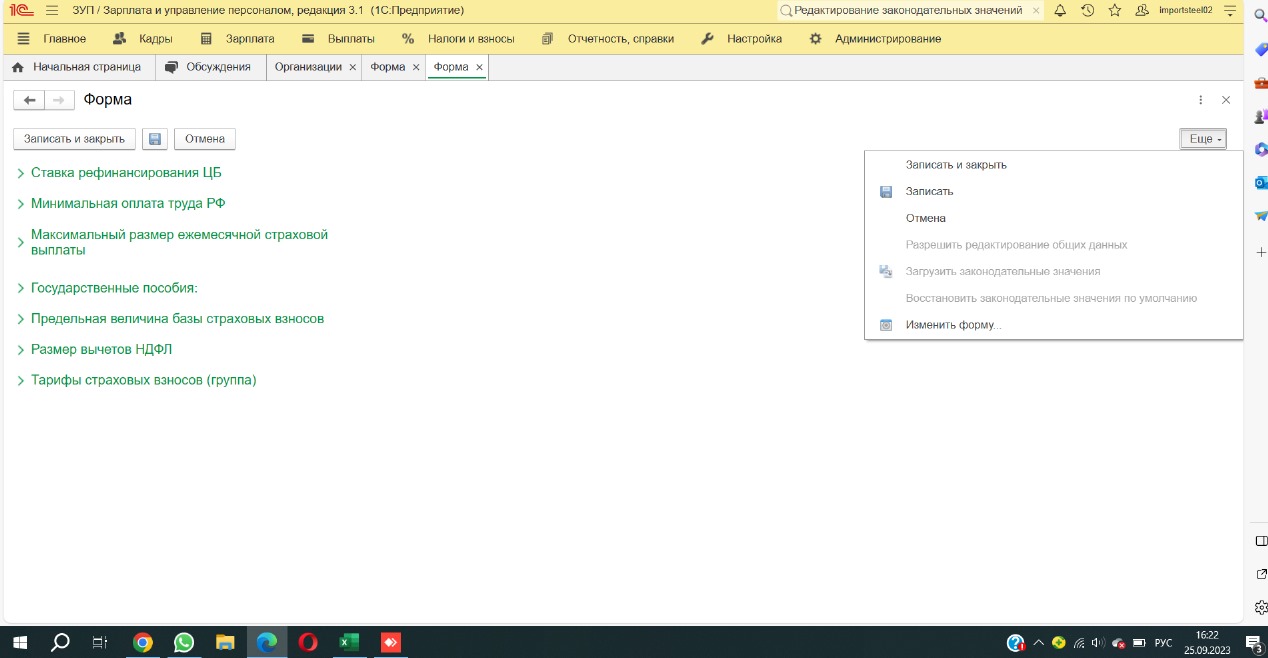
Task: Open the Зарплата menu section
Action: [x=249, y=39]
